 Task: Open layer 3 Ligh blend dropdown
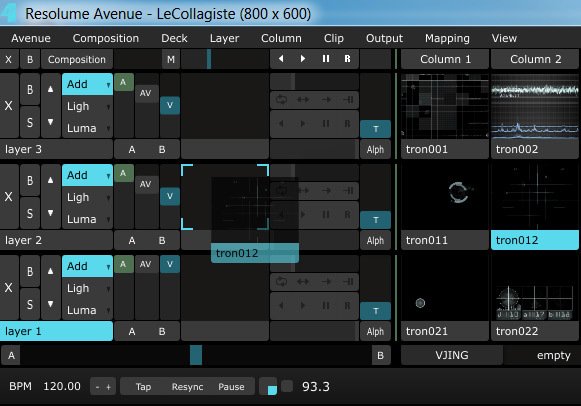(x=87, y=106)
